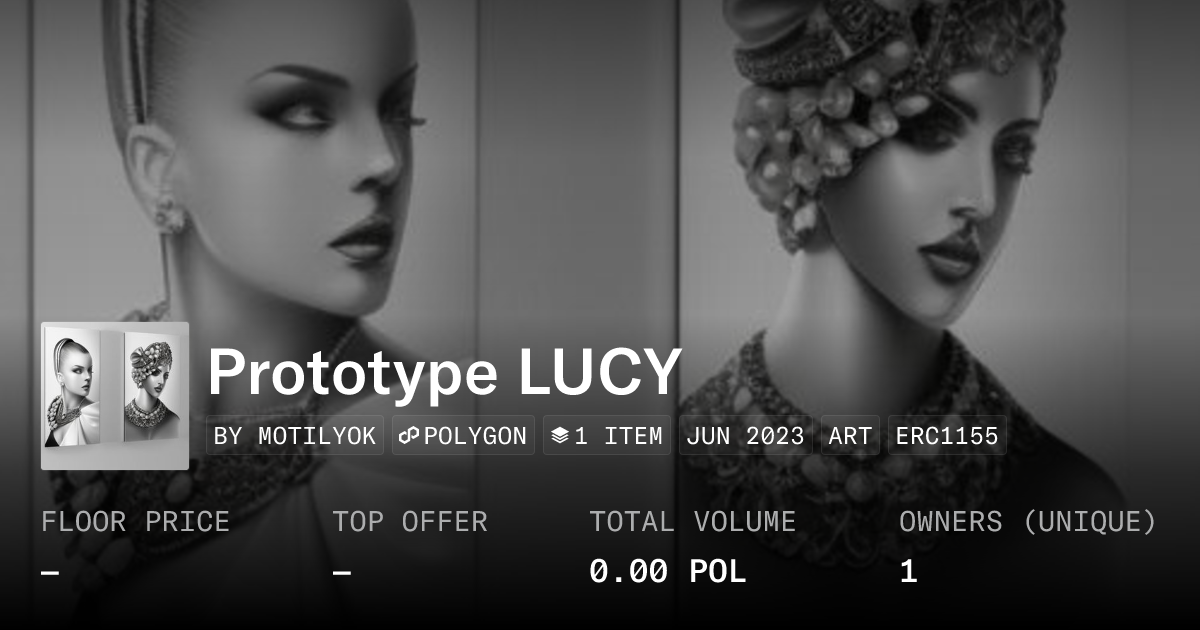Click the TOP OFFER label
This screenshot has width=1200, height=630.
(410, 521)
